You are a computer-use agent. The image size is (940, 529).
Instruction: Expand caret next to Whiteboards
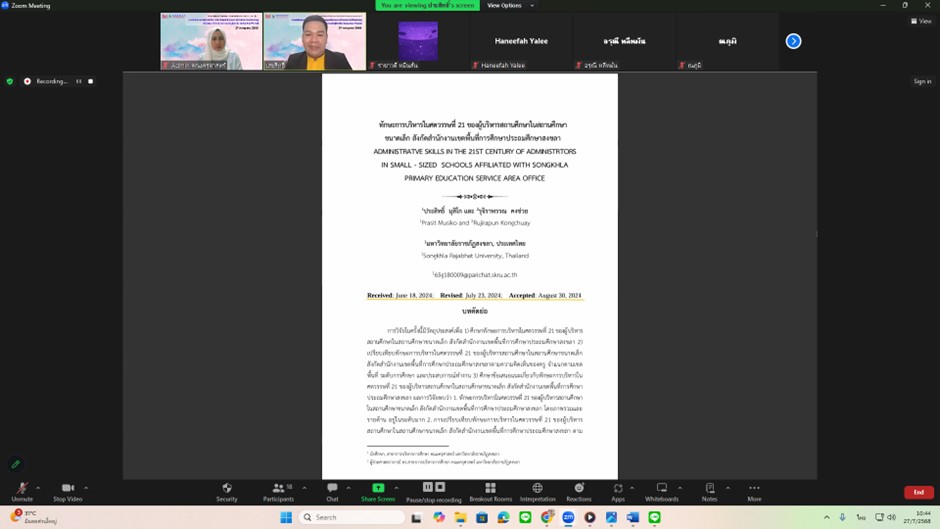[x=680, y=488]
